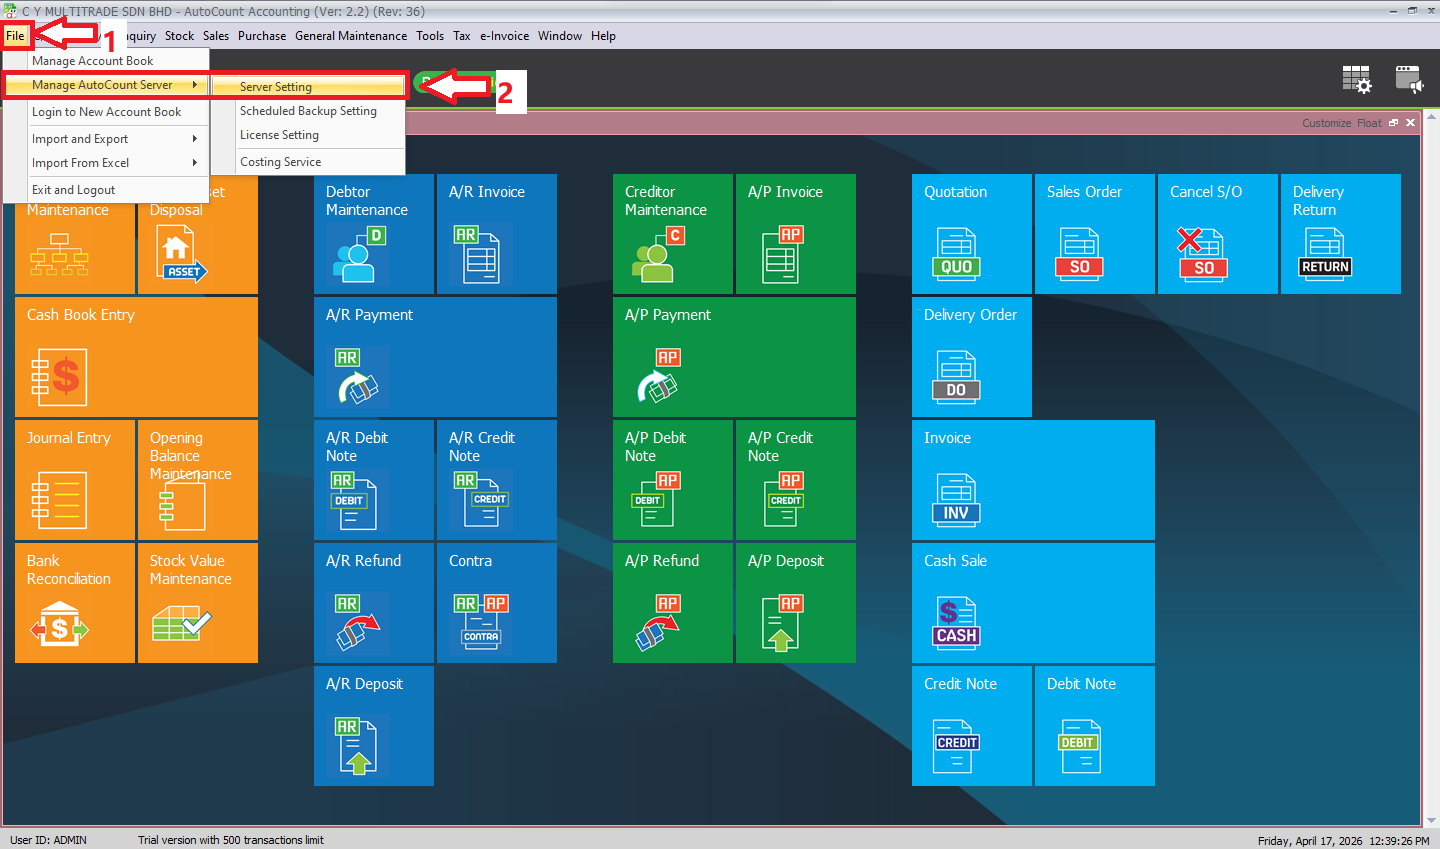Viewport: 1440px width, 849px height.
Task: Open the Contra tile icon
Action: (481, 623)
